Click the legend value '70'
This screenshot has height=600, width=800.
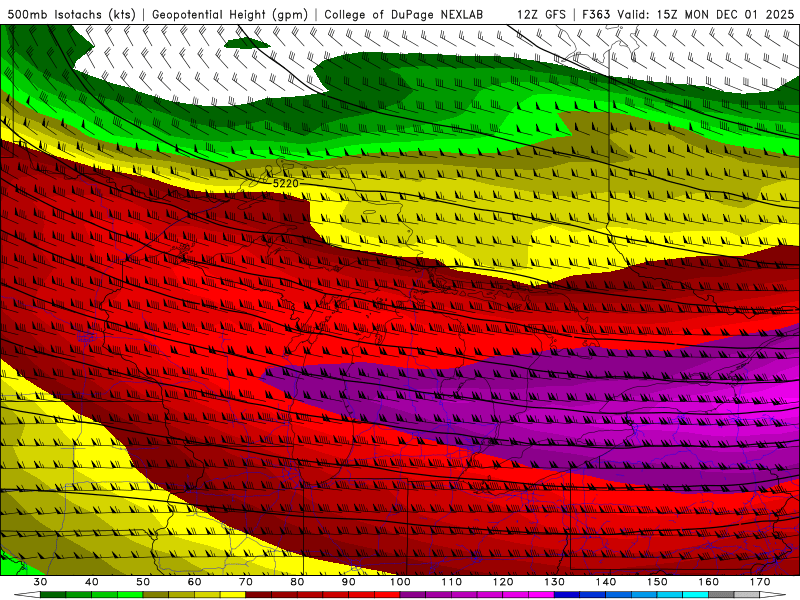tap(246, 582)
